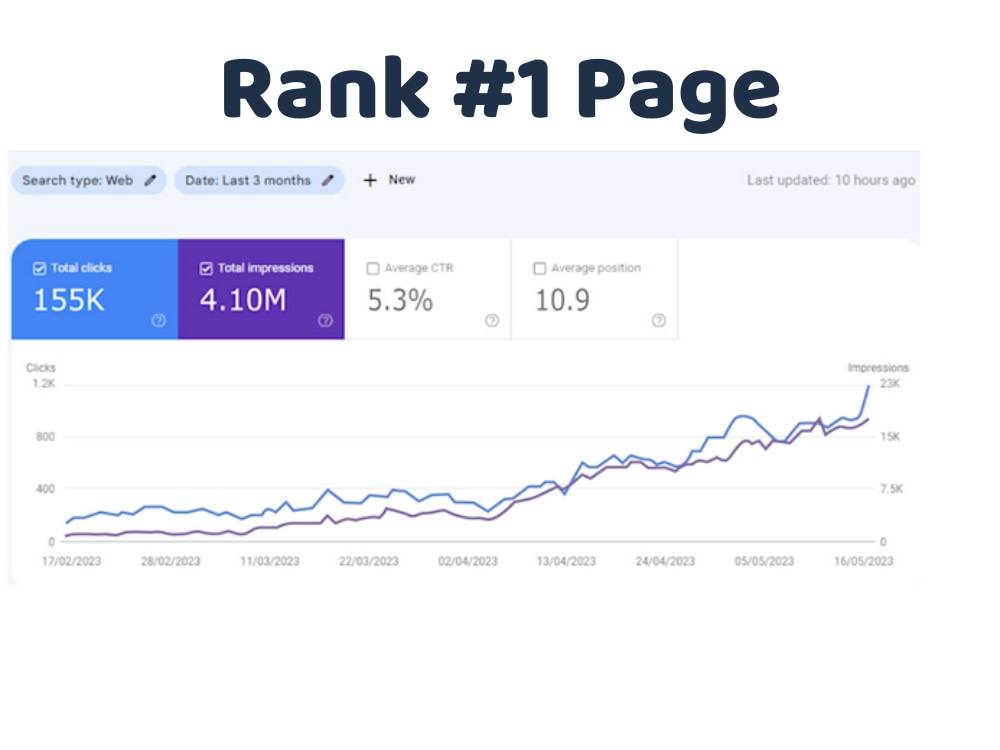Select the 4.10M total impressions value
Screen dimensions: 1000x750
pyautogui.click(x=243, y=300)
